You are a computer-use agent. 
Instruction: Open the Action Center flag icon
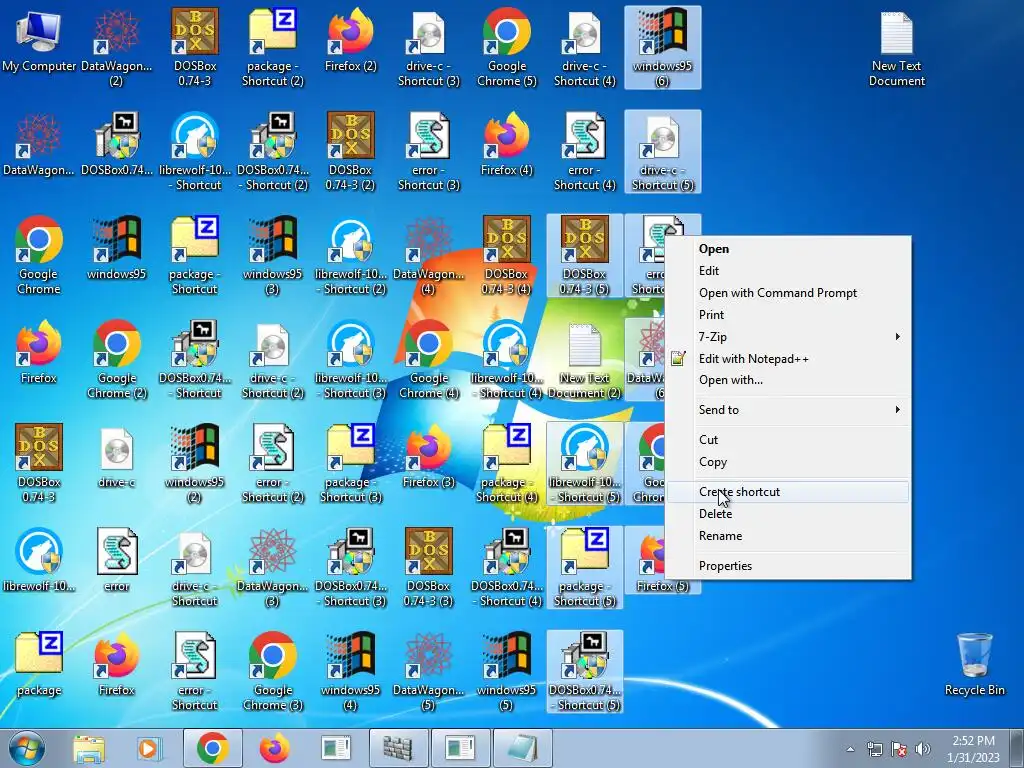coord(899,749)
